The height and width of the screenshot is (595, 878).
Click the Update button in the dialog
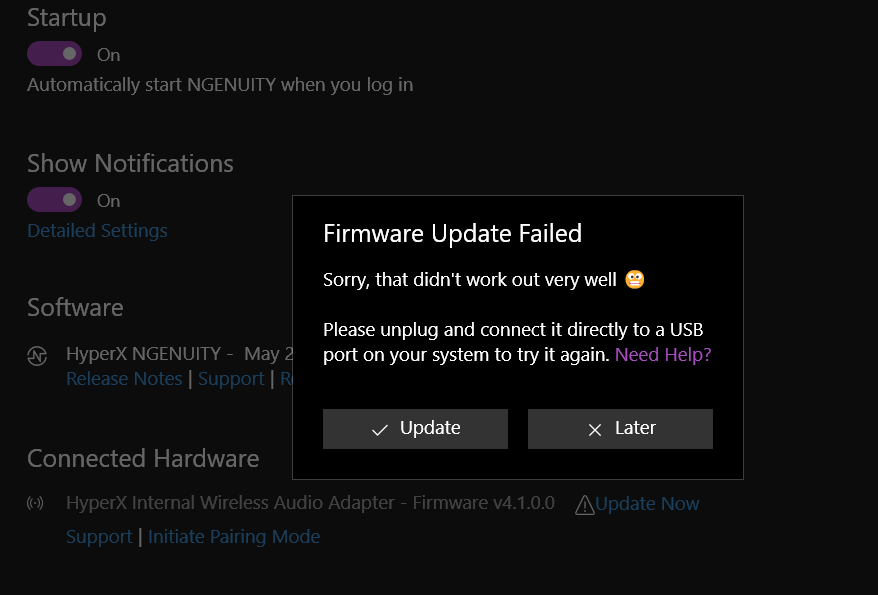click(x=415, y=429)
